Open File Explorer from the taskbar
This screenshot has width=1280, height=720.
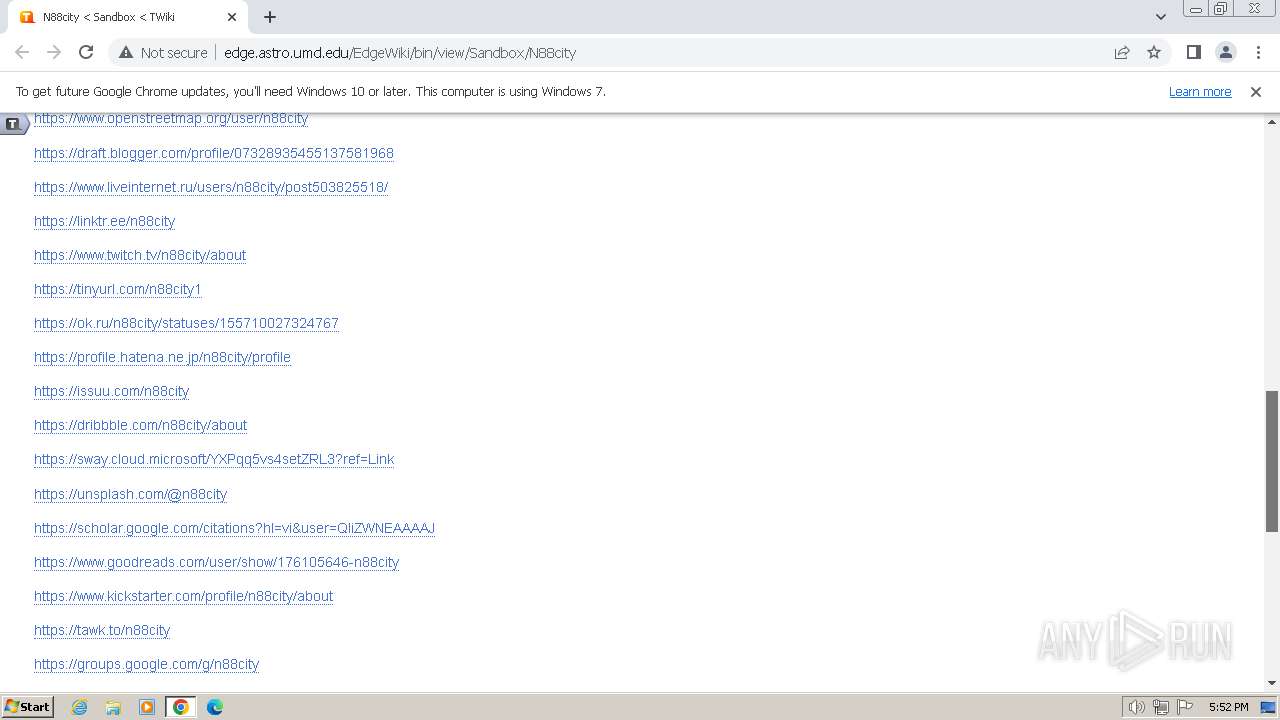coord(113,707)
